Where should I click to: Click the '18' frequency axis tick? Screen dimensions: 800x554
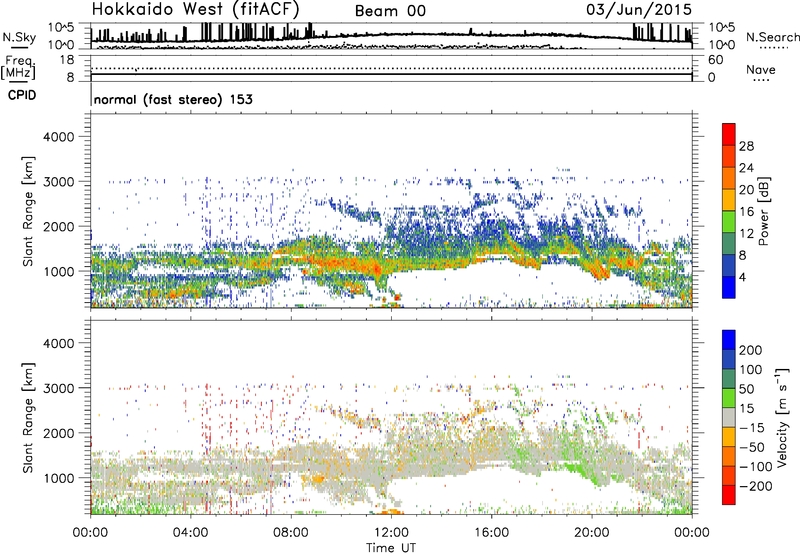click(67, 60)
